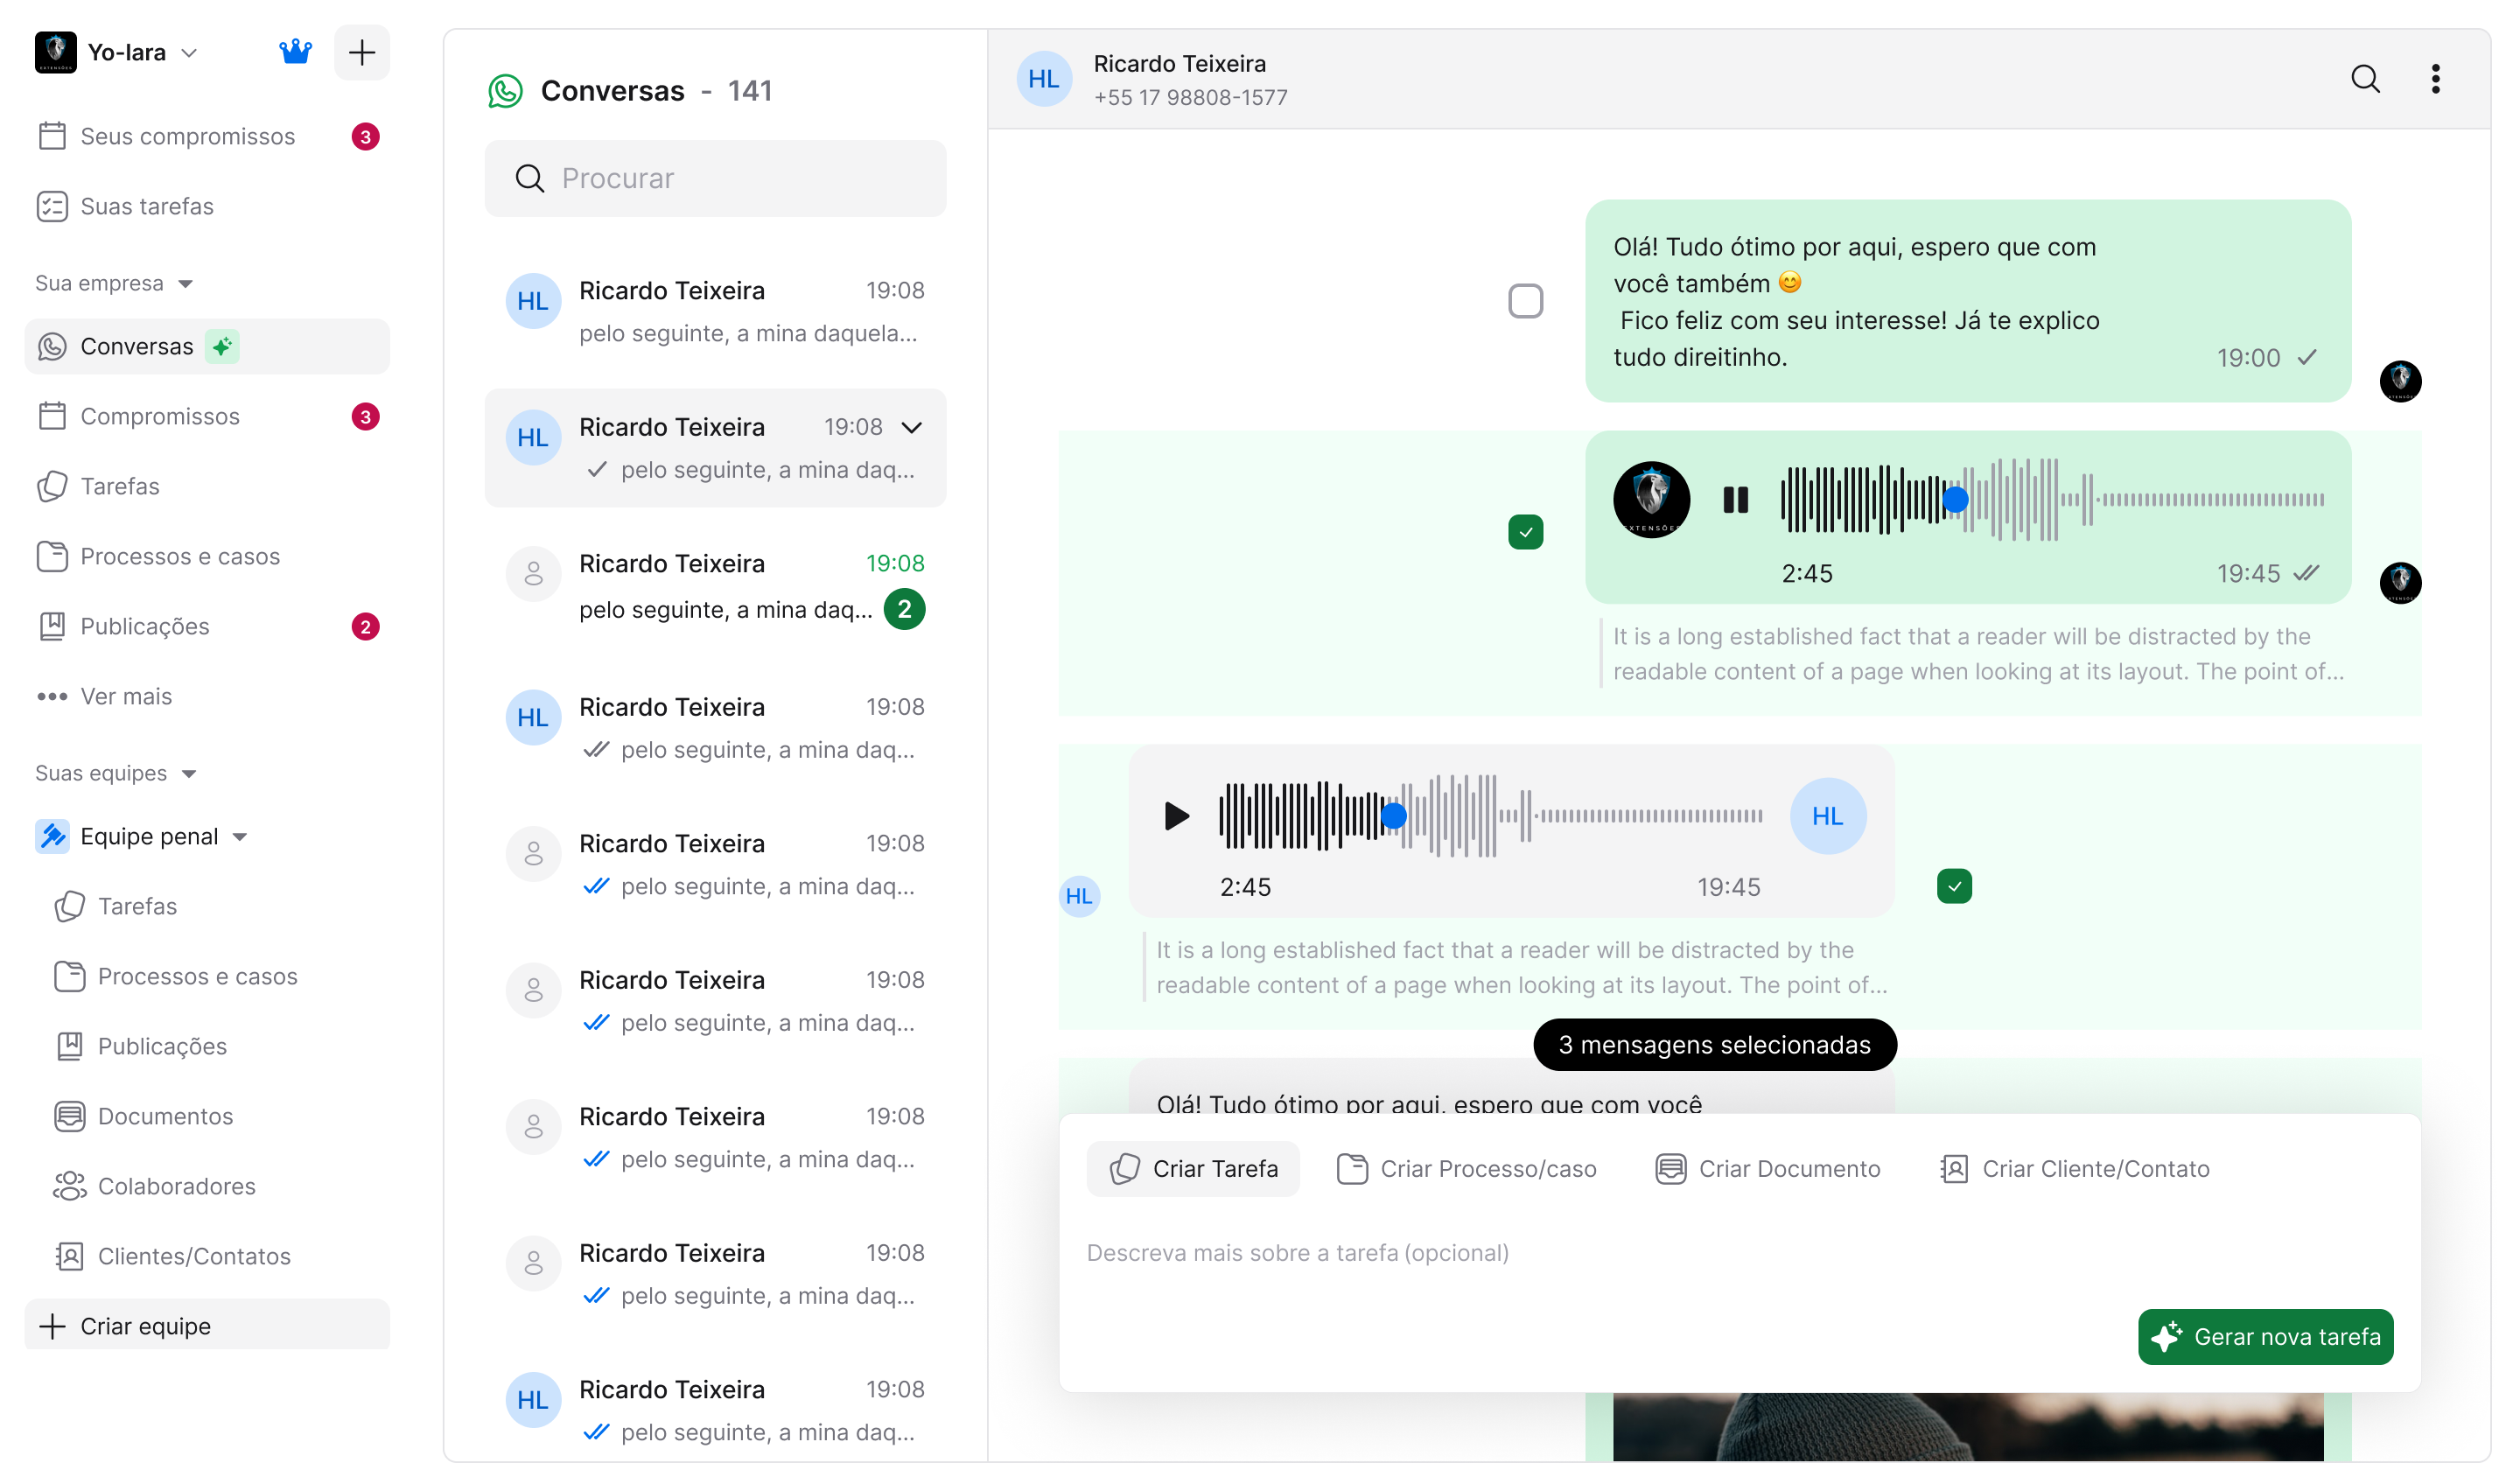The width and height of the screenshot is (2520, 1463).
Task: Uncheck the sent audio message checkbox
Action: (x=1525, y=532)
